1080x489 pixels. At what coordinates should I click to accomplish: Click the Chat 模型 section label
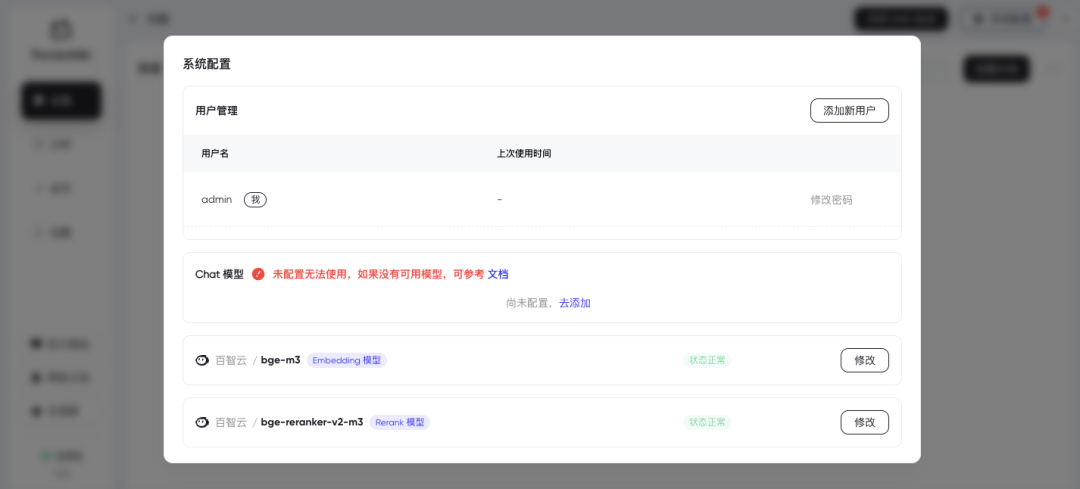click(220, 274)
